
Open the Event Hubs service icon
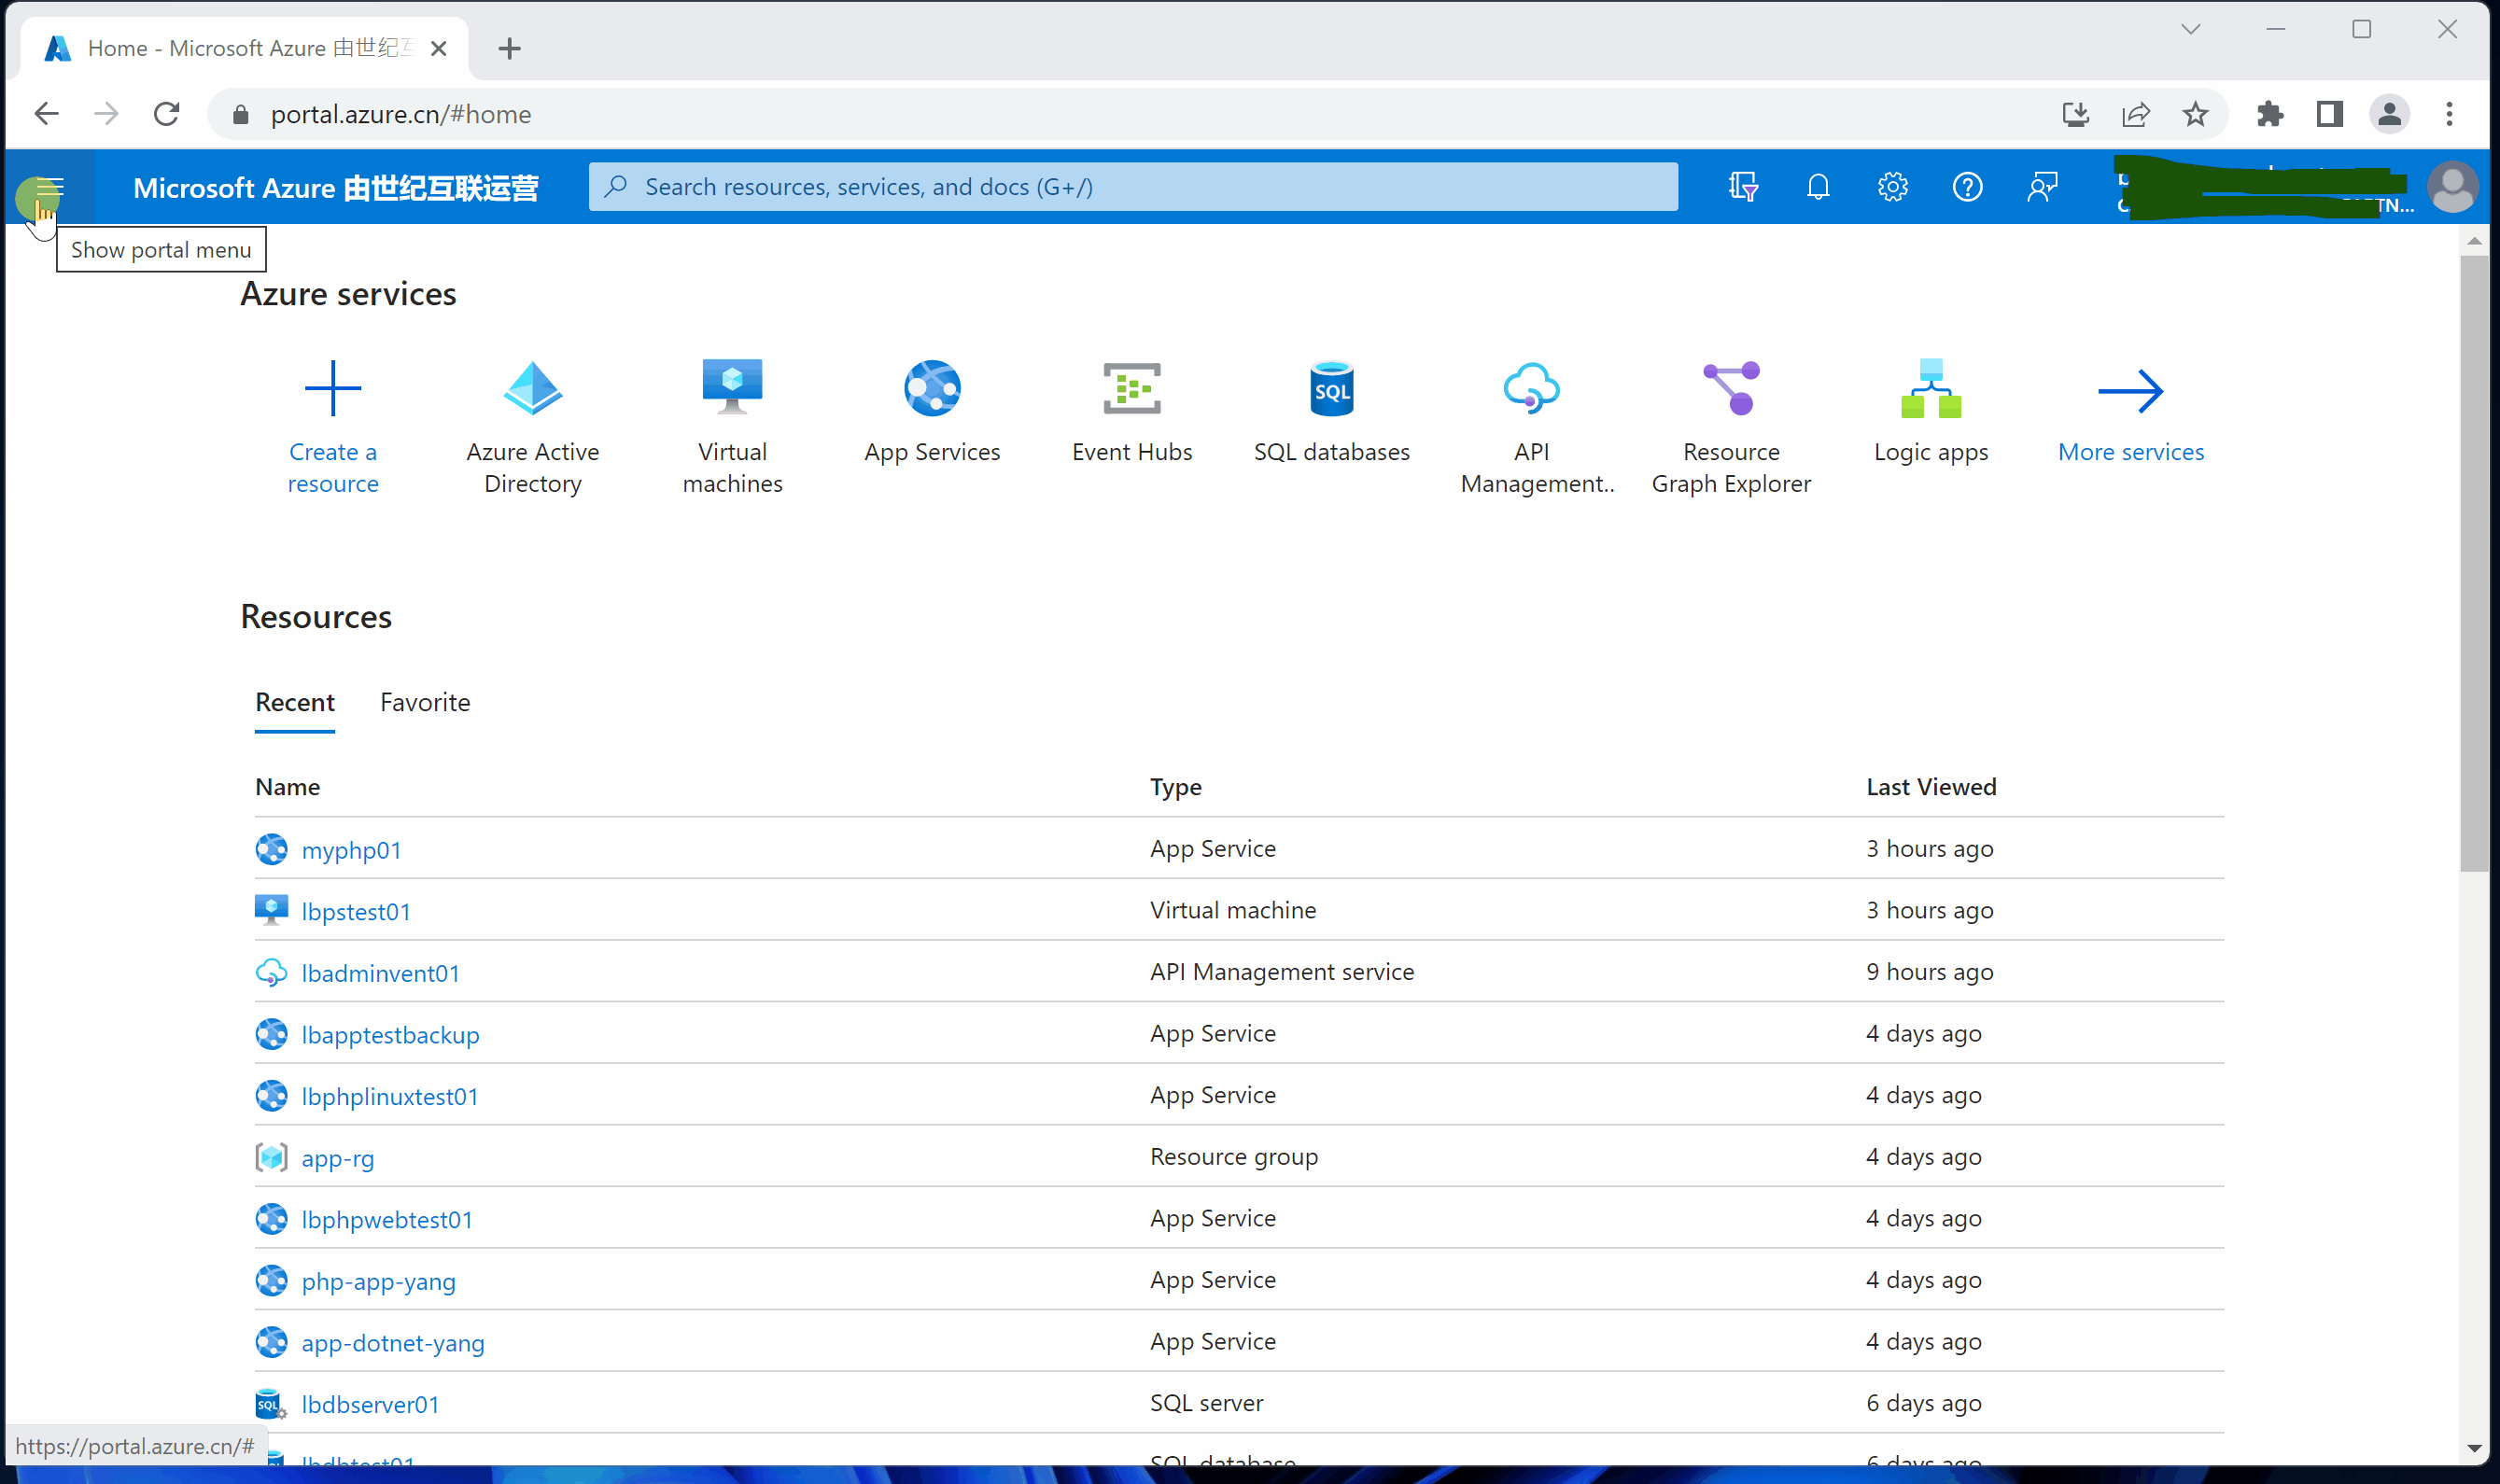pos(1131,388)
